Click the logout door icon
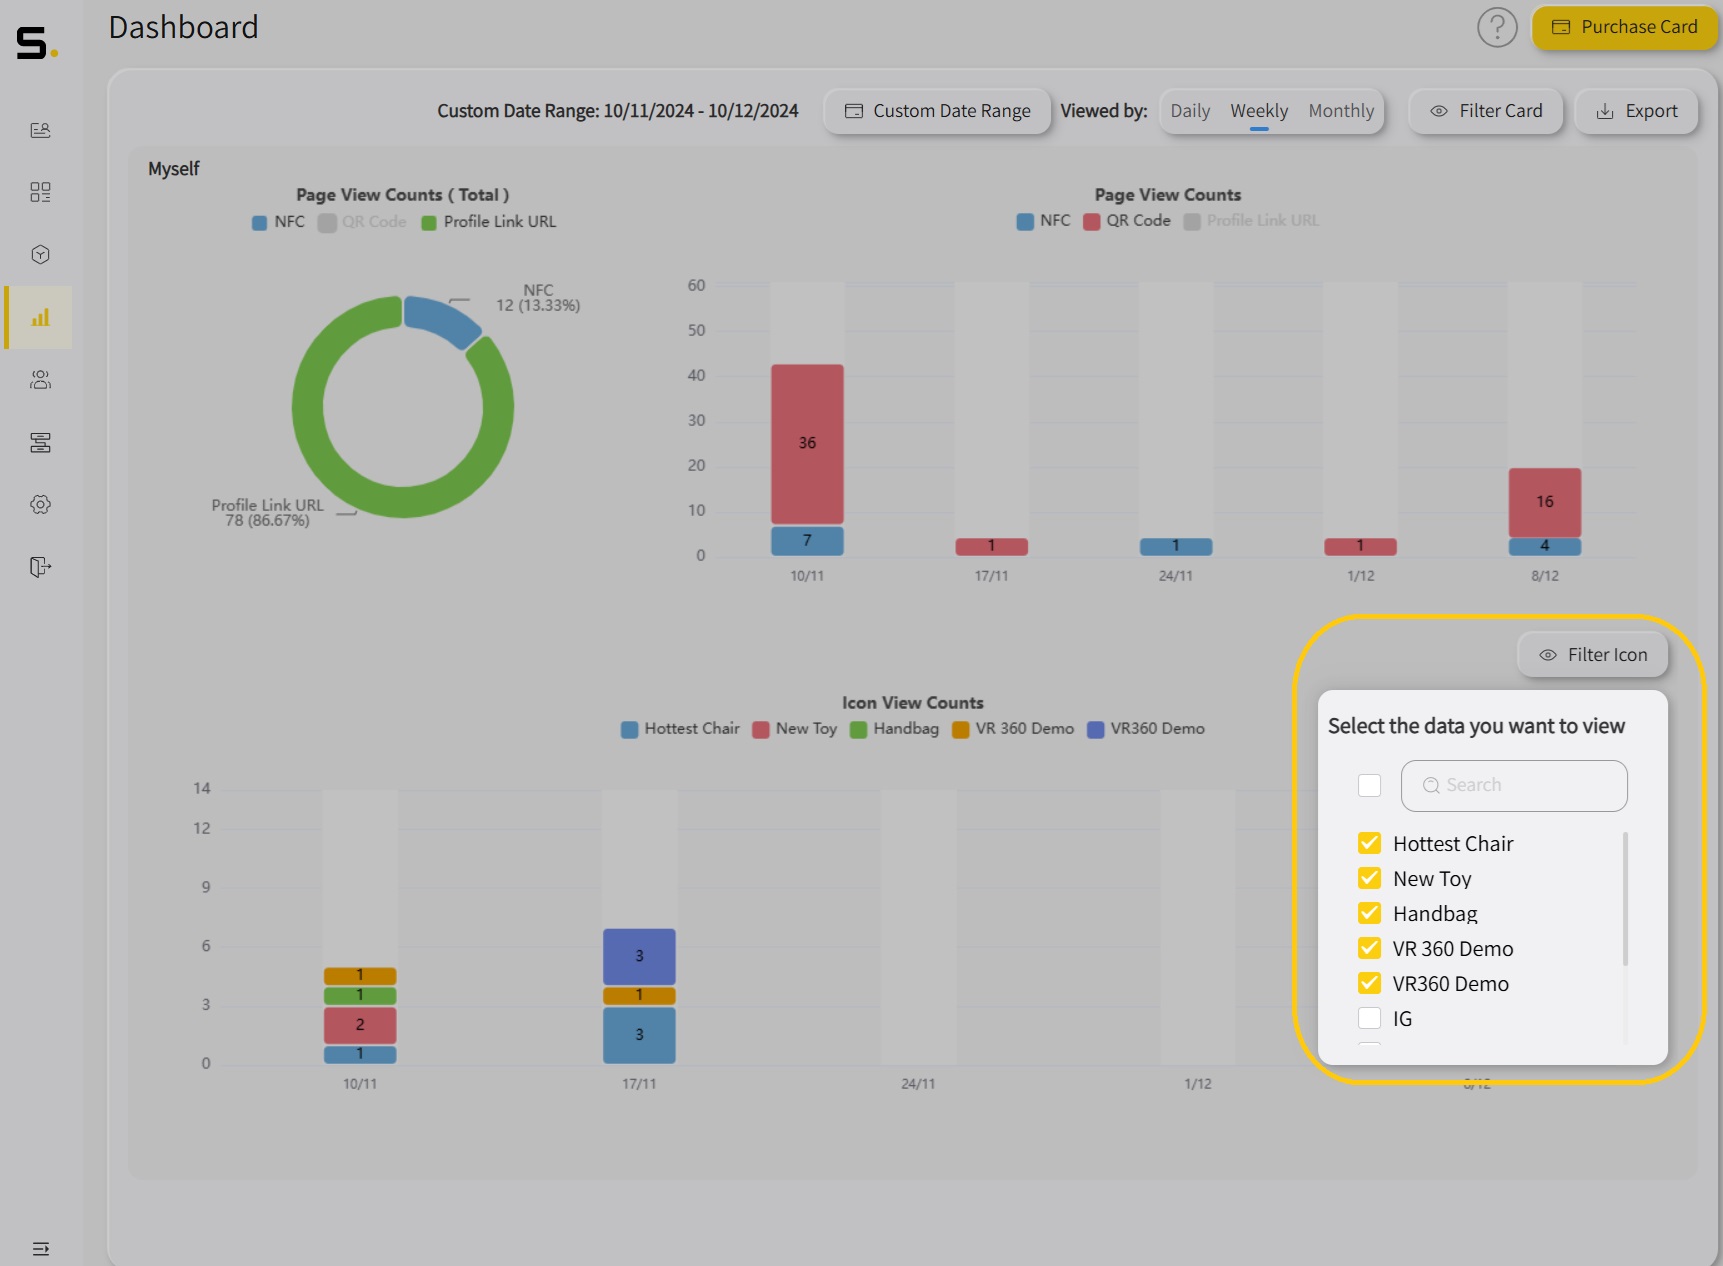This screenshot has height=1266, width=1723. point(40,567)
